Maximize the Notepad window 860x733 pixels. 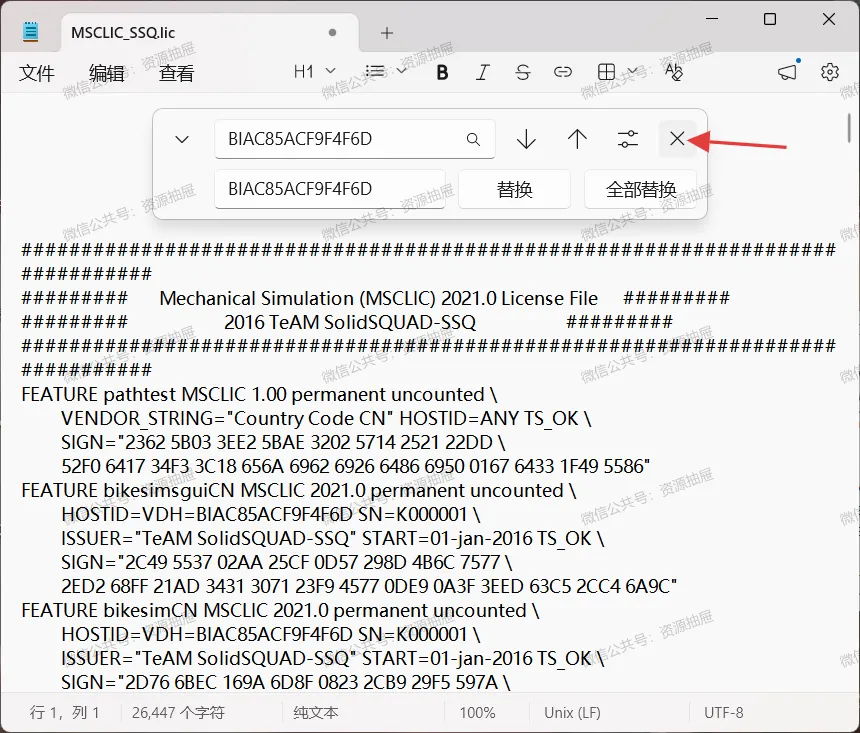pos(770,19)
